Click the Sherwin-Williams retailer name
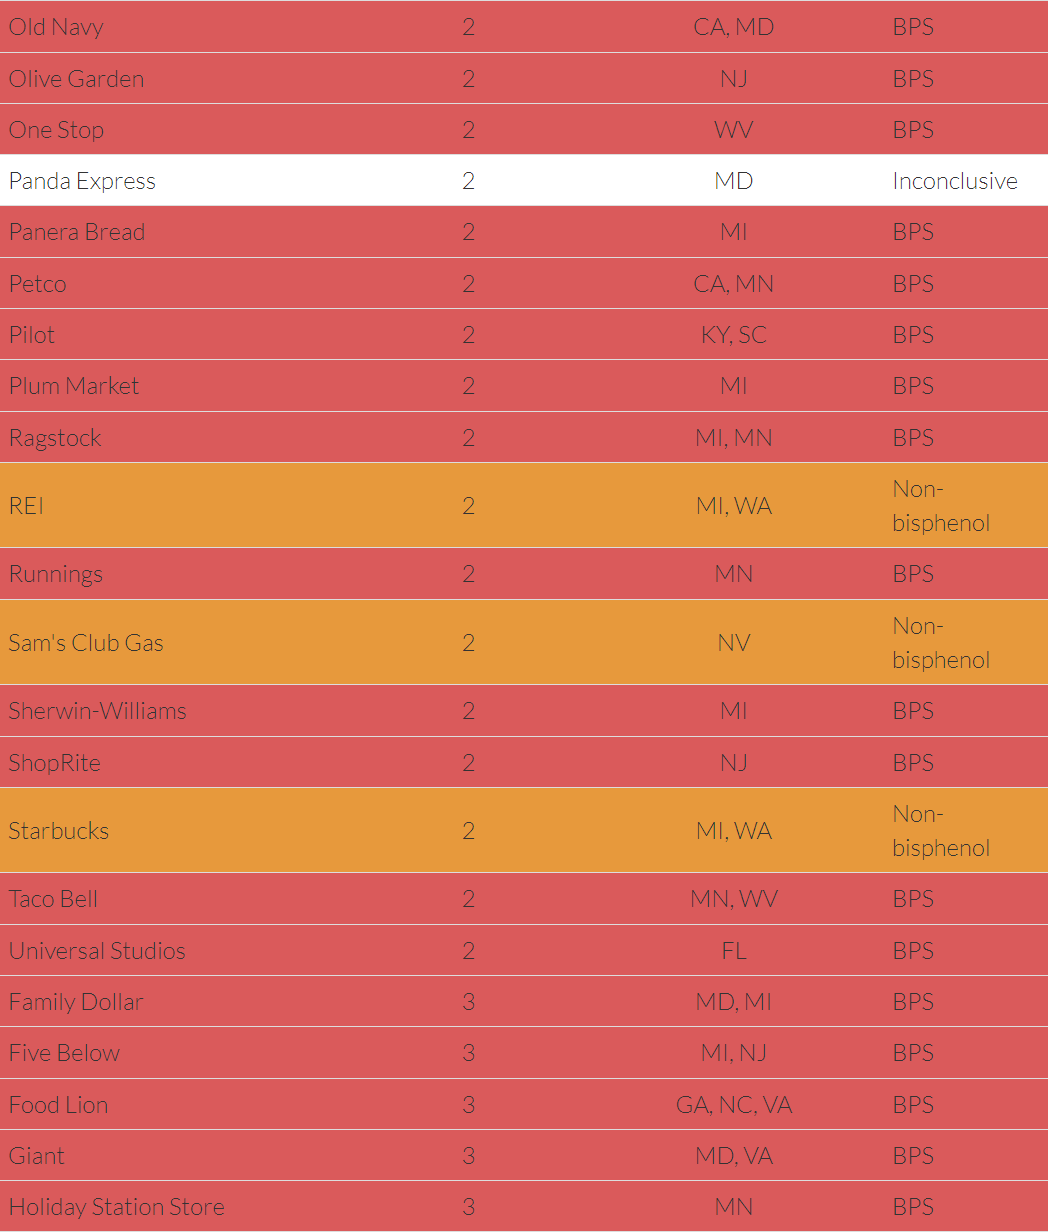Image resolution: width=1049 pixels, height=1232 pixels. pyautogui.click(x=98, y=711)
